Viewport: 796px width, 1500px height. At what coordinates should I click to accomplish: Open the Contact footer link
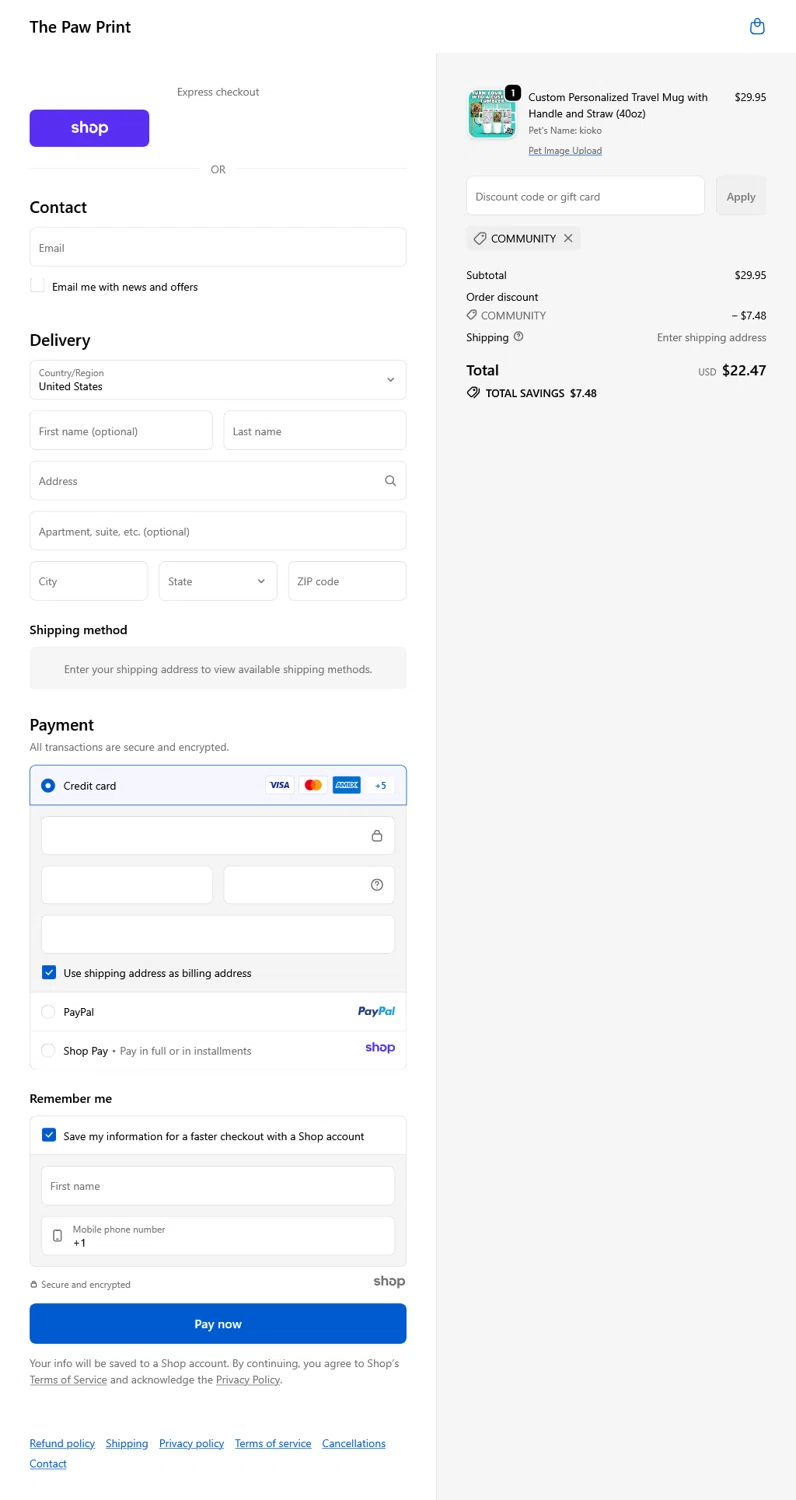48,1463
